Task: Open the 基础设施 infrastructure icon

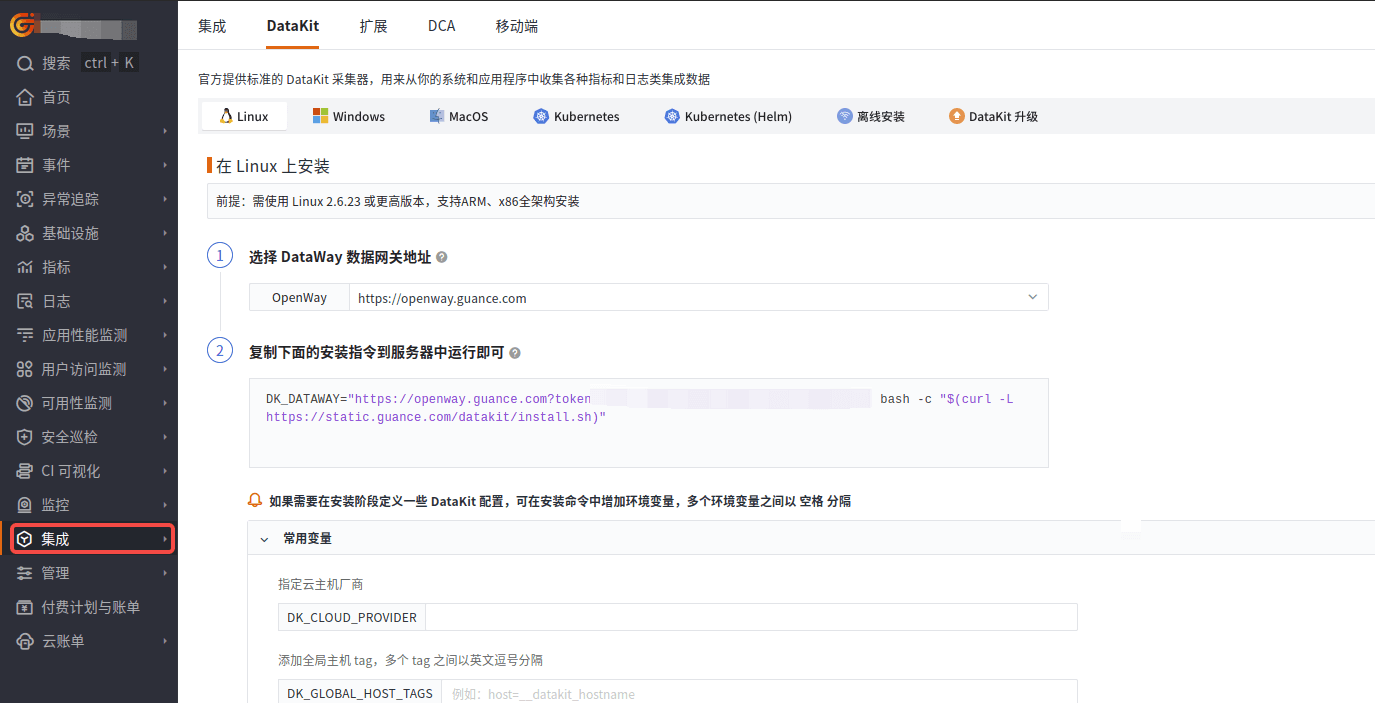Action: pyautogui.click(x=25, y=233)
